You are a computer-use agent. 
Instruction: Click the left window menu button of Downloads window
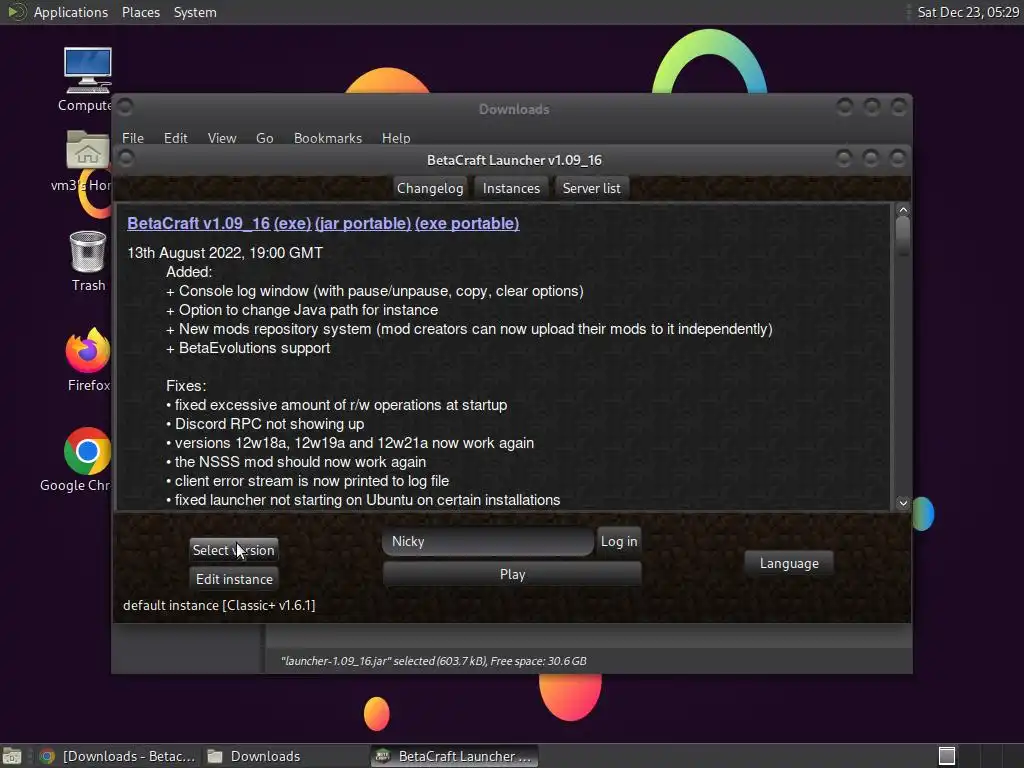pyautogui.click(x=126, y=106)
